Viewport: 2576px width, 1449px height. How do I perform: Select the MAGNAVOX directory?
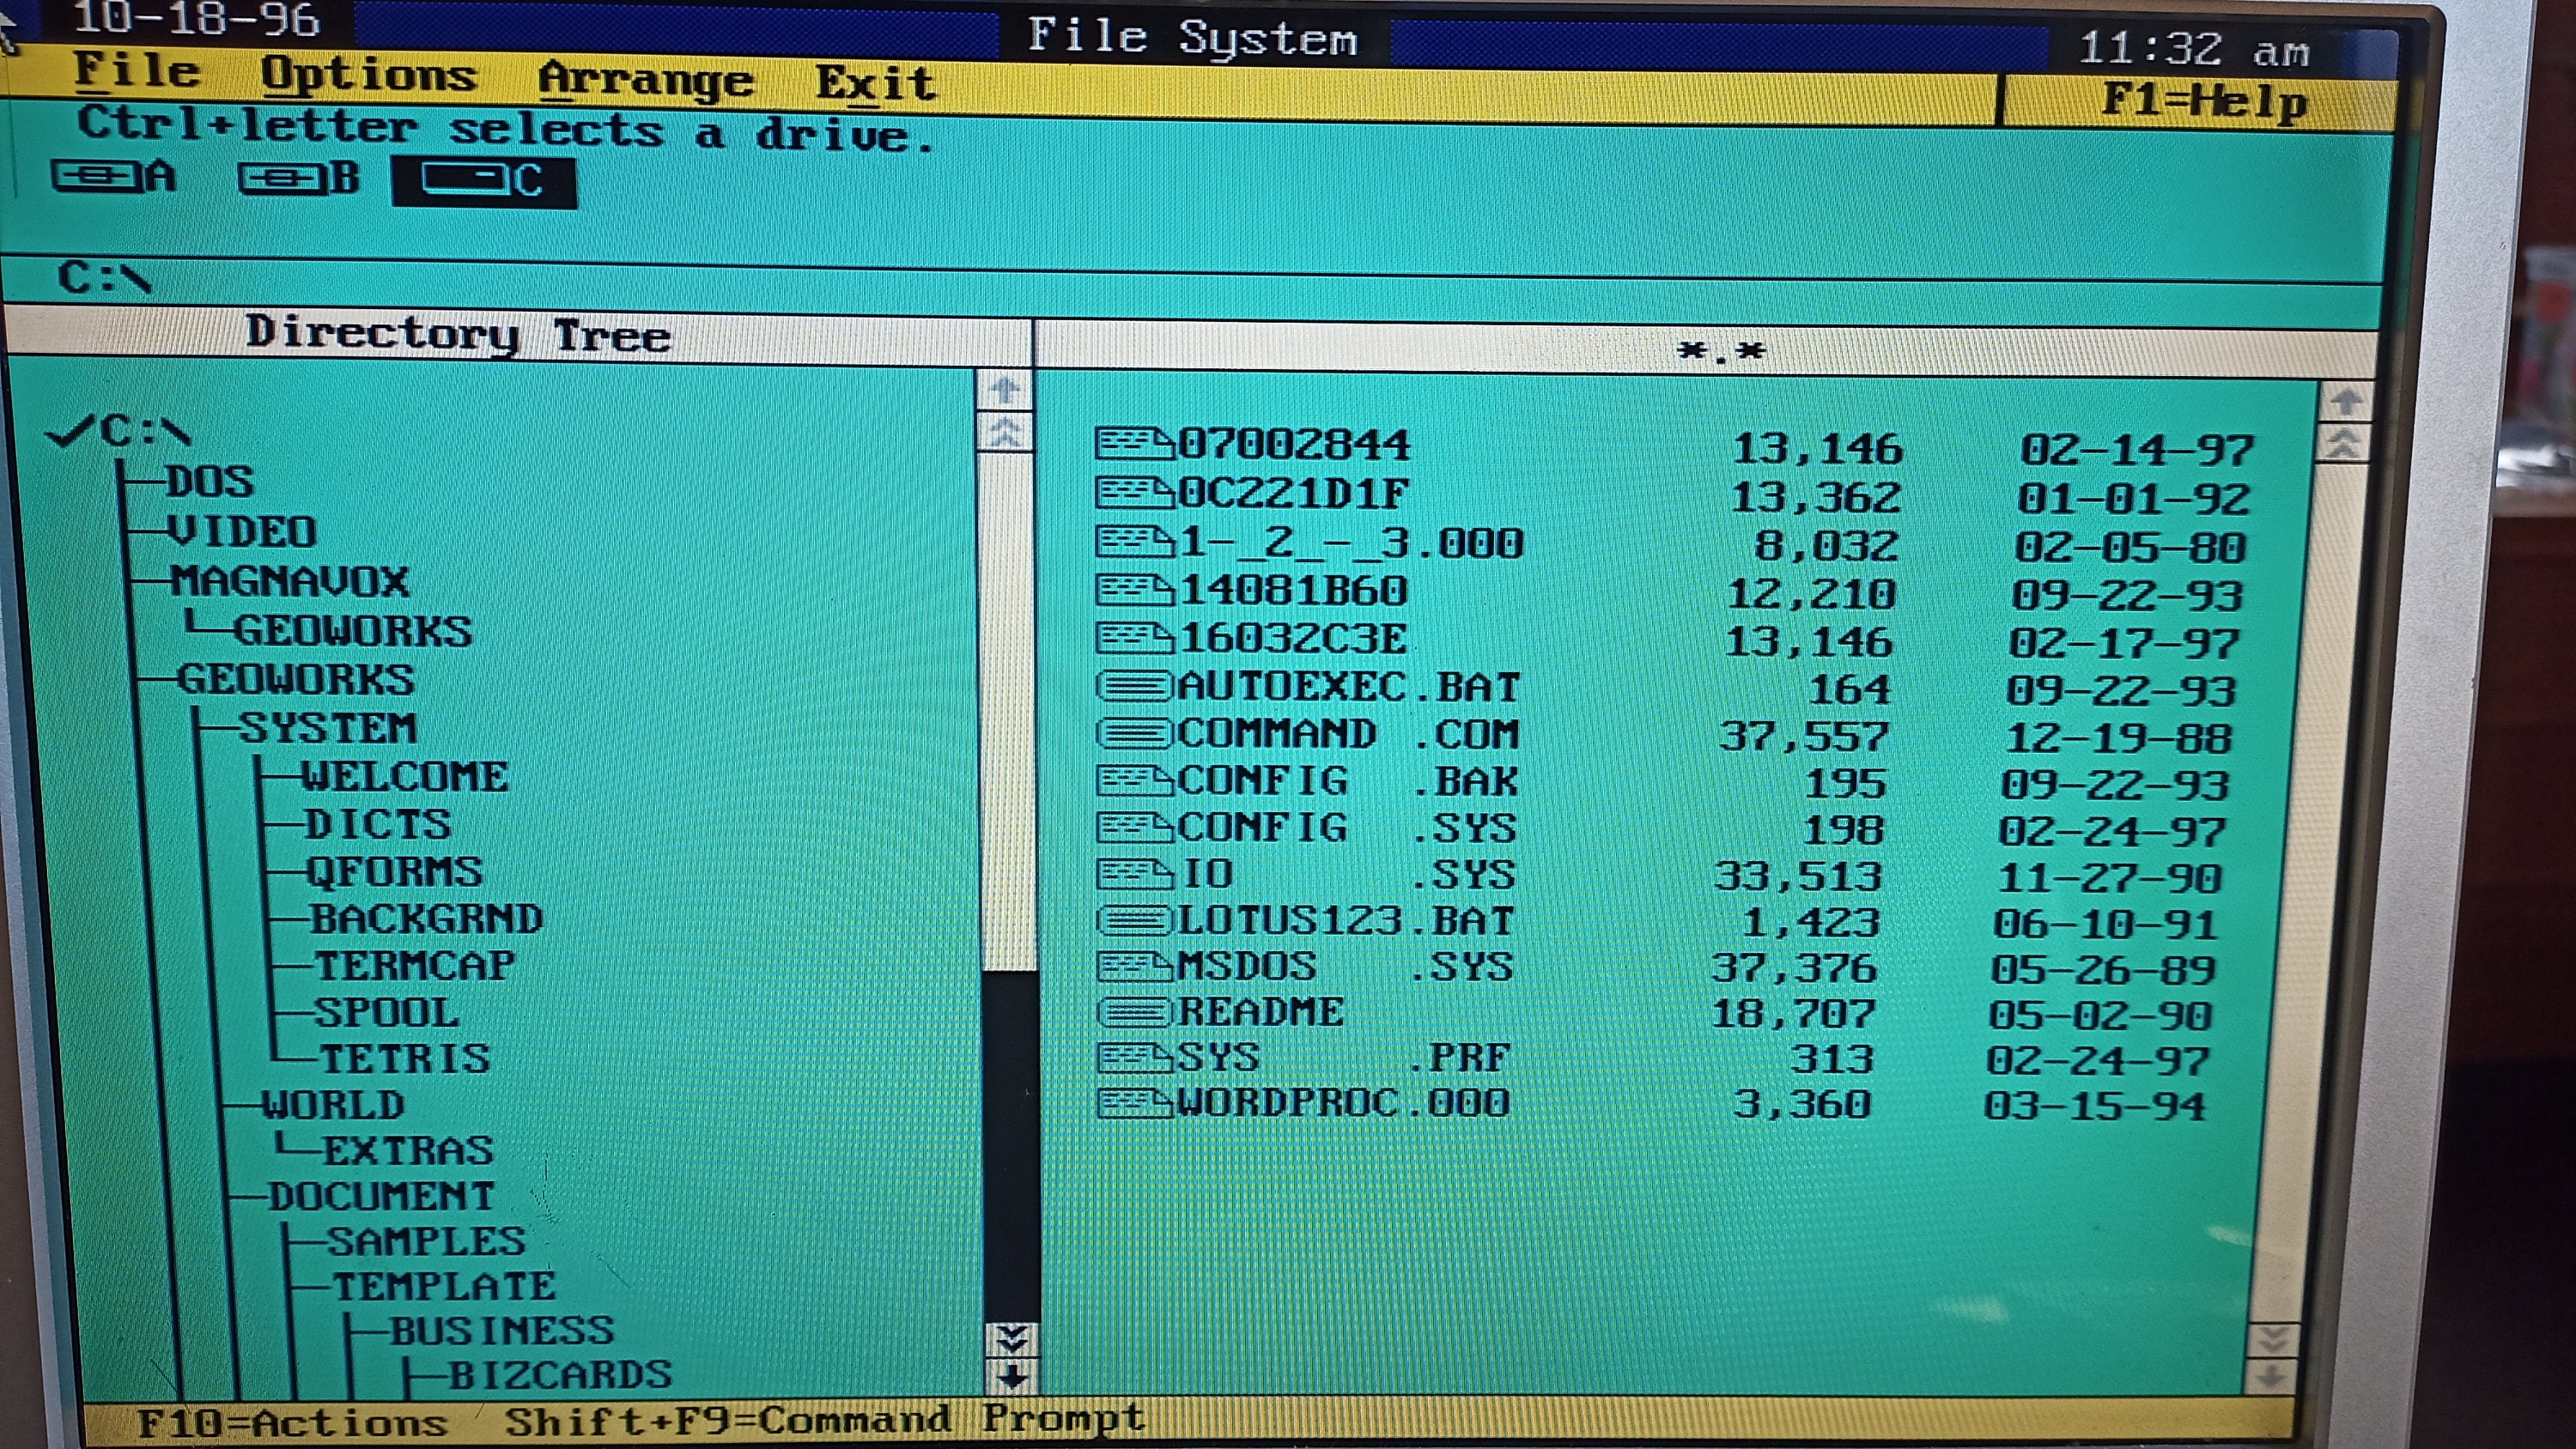pos(290,581)
